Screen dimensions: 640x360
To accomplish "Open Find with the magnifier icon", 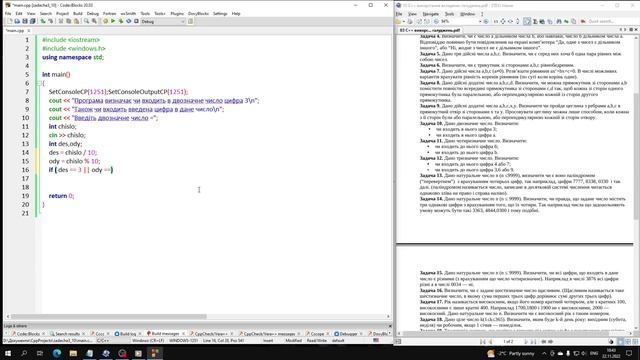I will pyautogui.click(x=87, y=21).
